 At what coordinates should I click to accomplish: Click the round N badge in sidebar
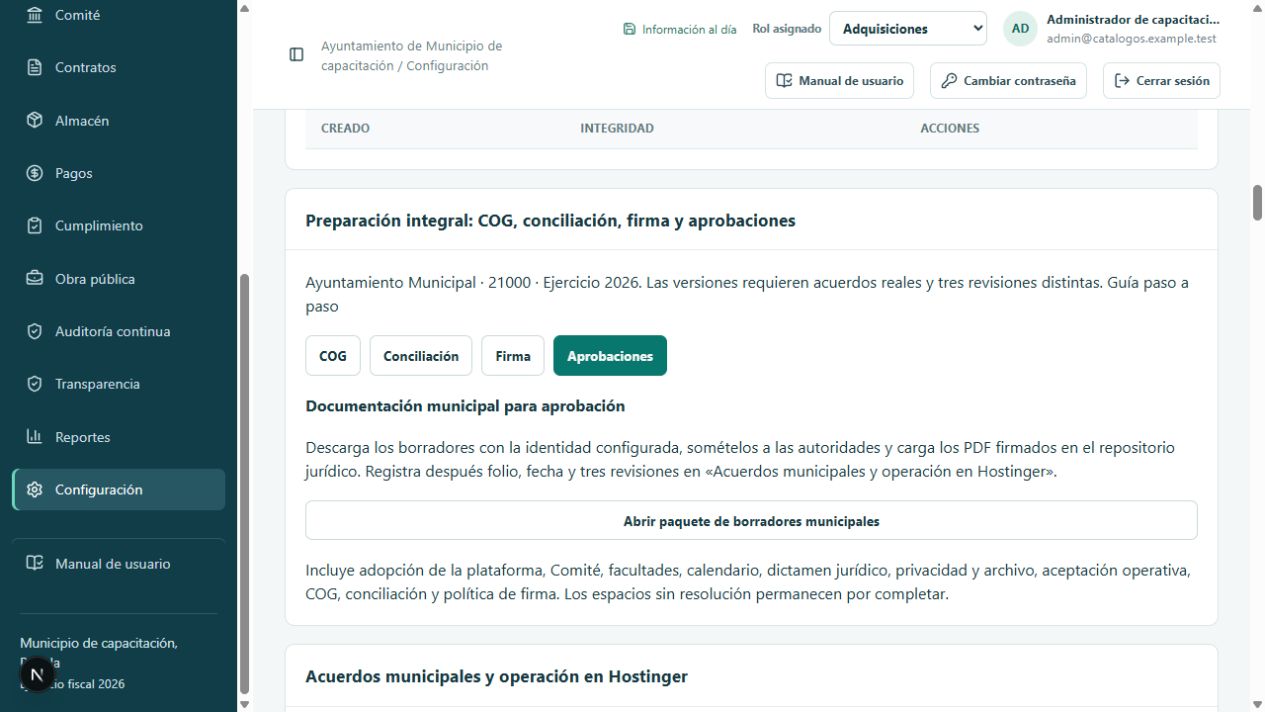pos(37,675)
